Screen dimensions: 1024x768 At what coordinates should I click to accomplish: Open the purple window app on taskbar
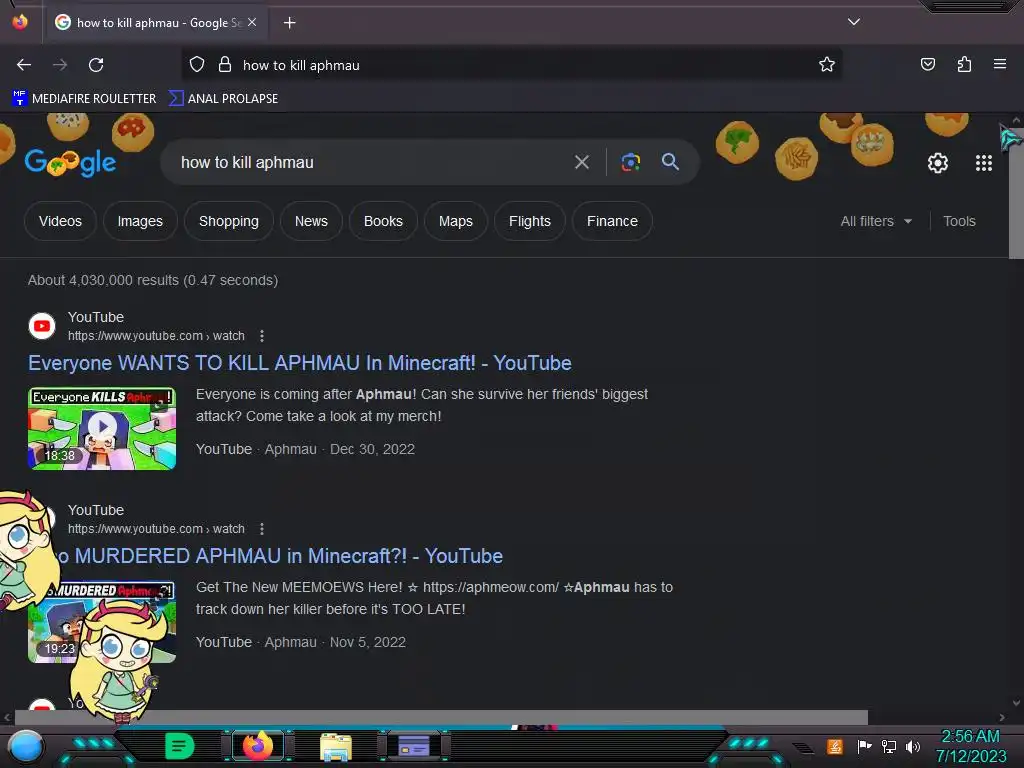pyautogui.click(x=414, y=746)
